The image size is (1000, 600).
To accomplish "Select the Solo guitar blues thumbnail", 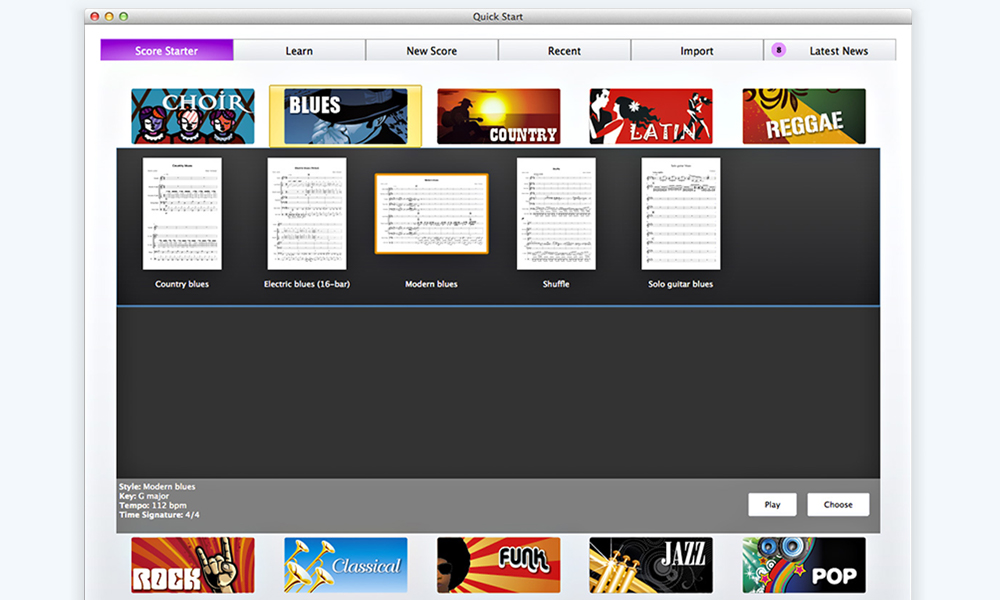I will coord(681,213).
